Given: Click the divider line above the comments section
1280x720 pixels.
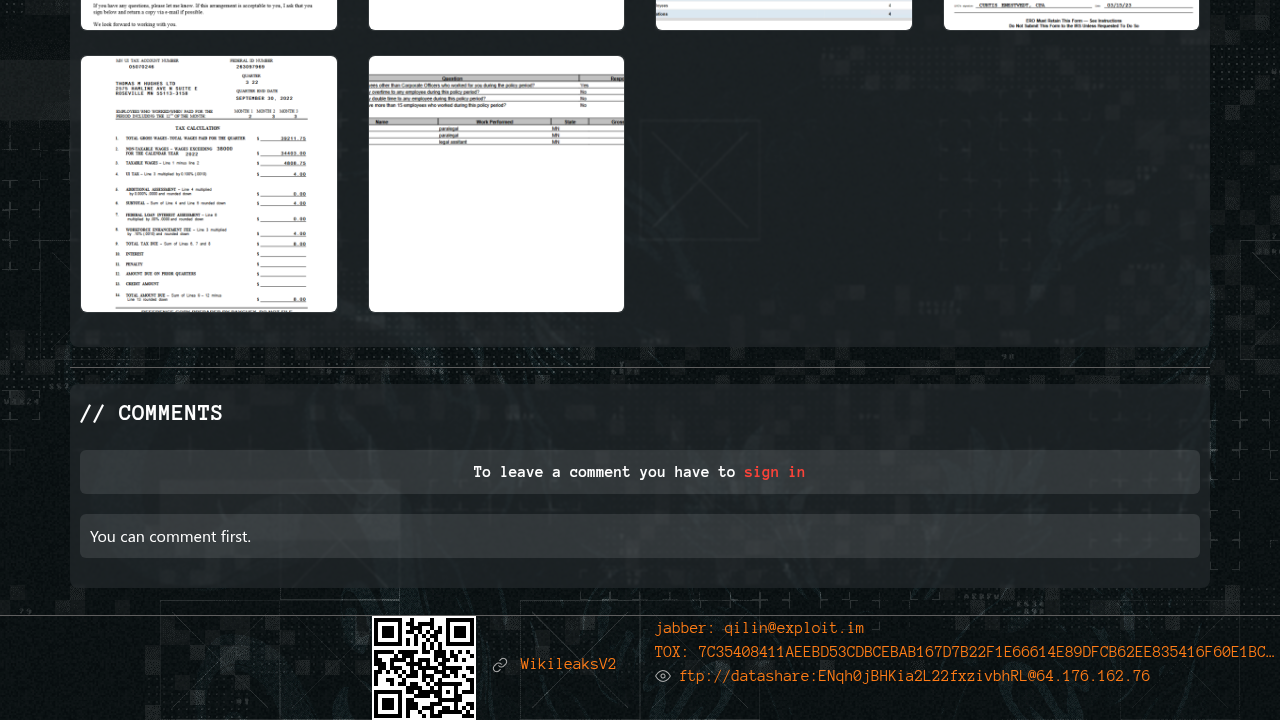Looking at the screenshot, I should click(640, 368).
